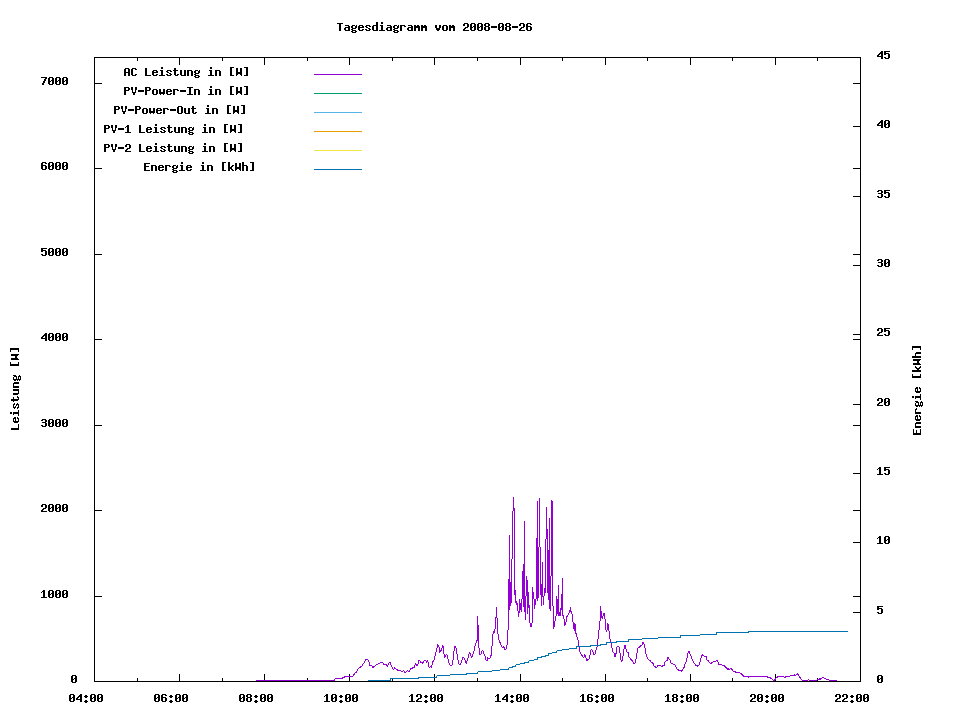Click the 20 value on the right energy axis
Image resolution: width=960 pixels, height=720 pixels.
click(x=883, y=403)
